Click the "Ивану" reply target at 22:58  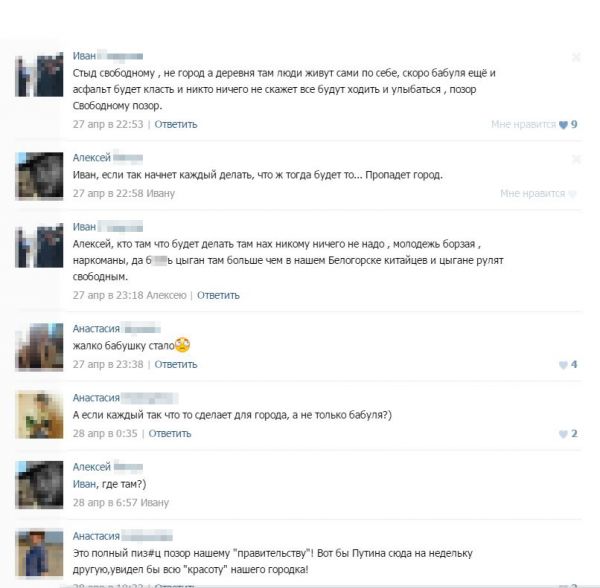pyautogui.click(x=160, y=194)
